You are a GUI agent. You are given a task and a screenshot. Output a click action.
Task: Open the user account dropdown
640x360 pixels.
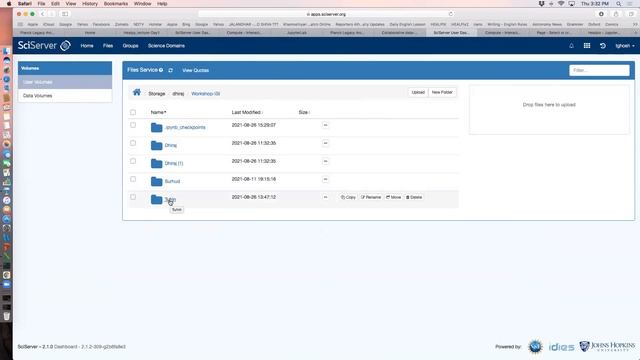pyautogui.click(x=625, y=46)
